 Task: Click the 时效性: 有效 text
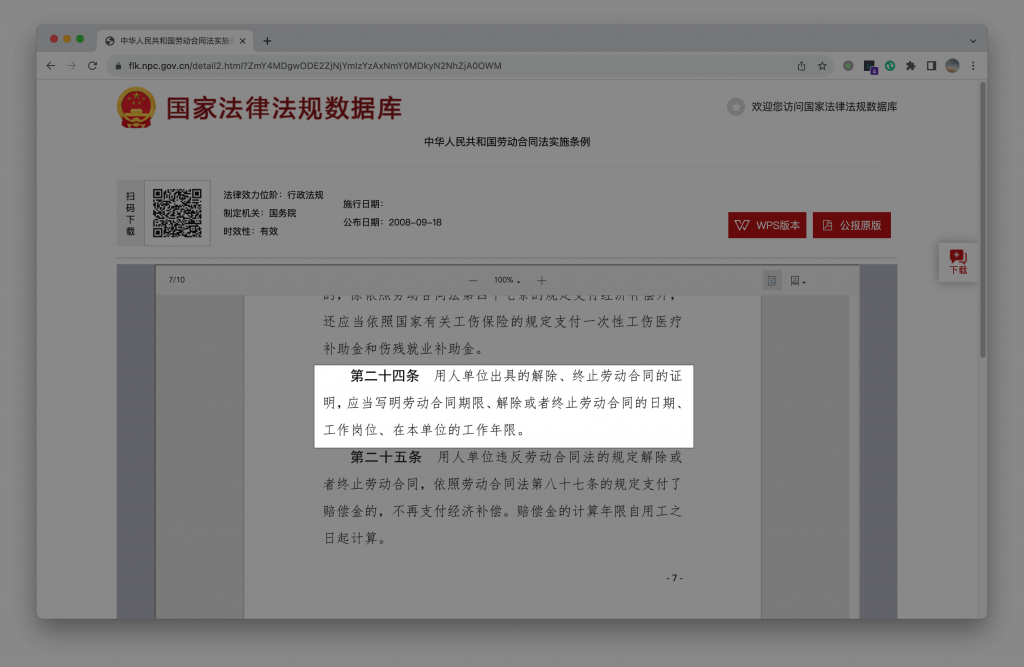point(251,231)
